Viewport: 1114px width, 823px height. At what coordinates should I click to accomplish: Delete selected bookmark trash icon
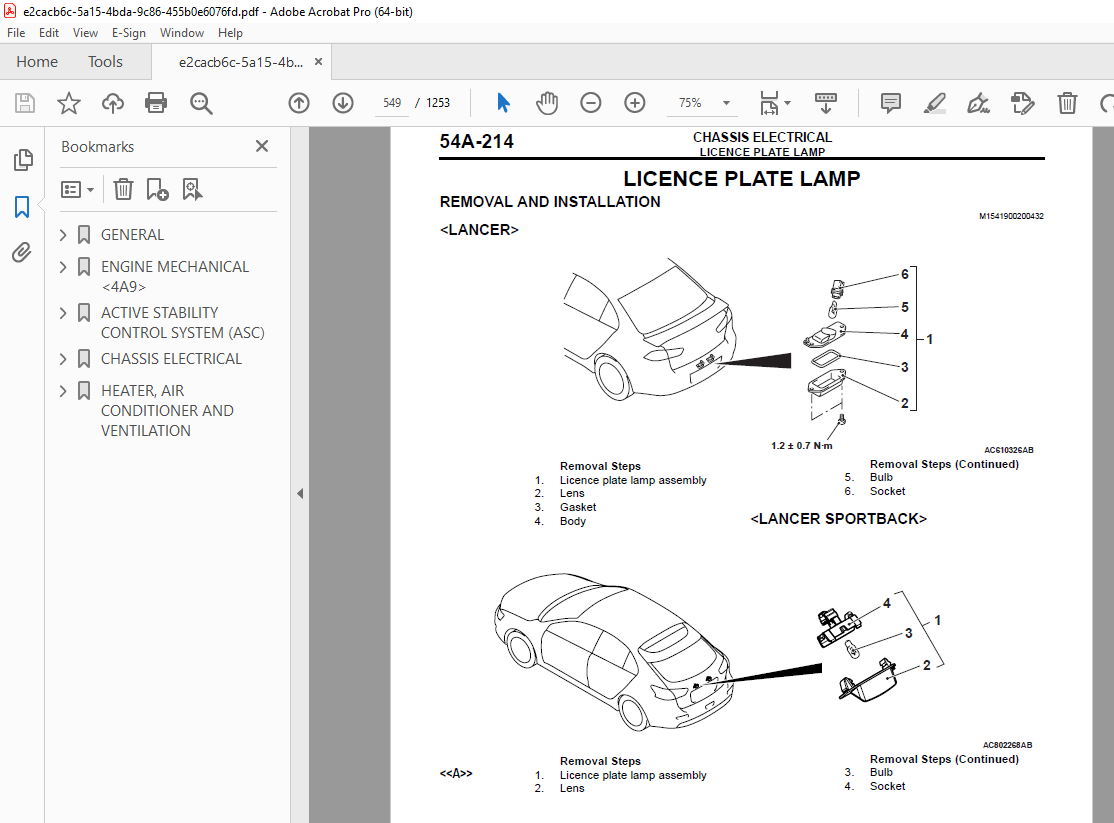coord(123,190)
